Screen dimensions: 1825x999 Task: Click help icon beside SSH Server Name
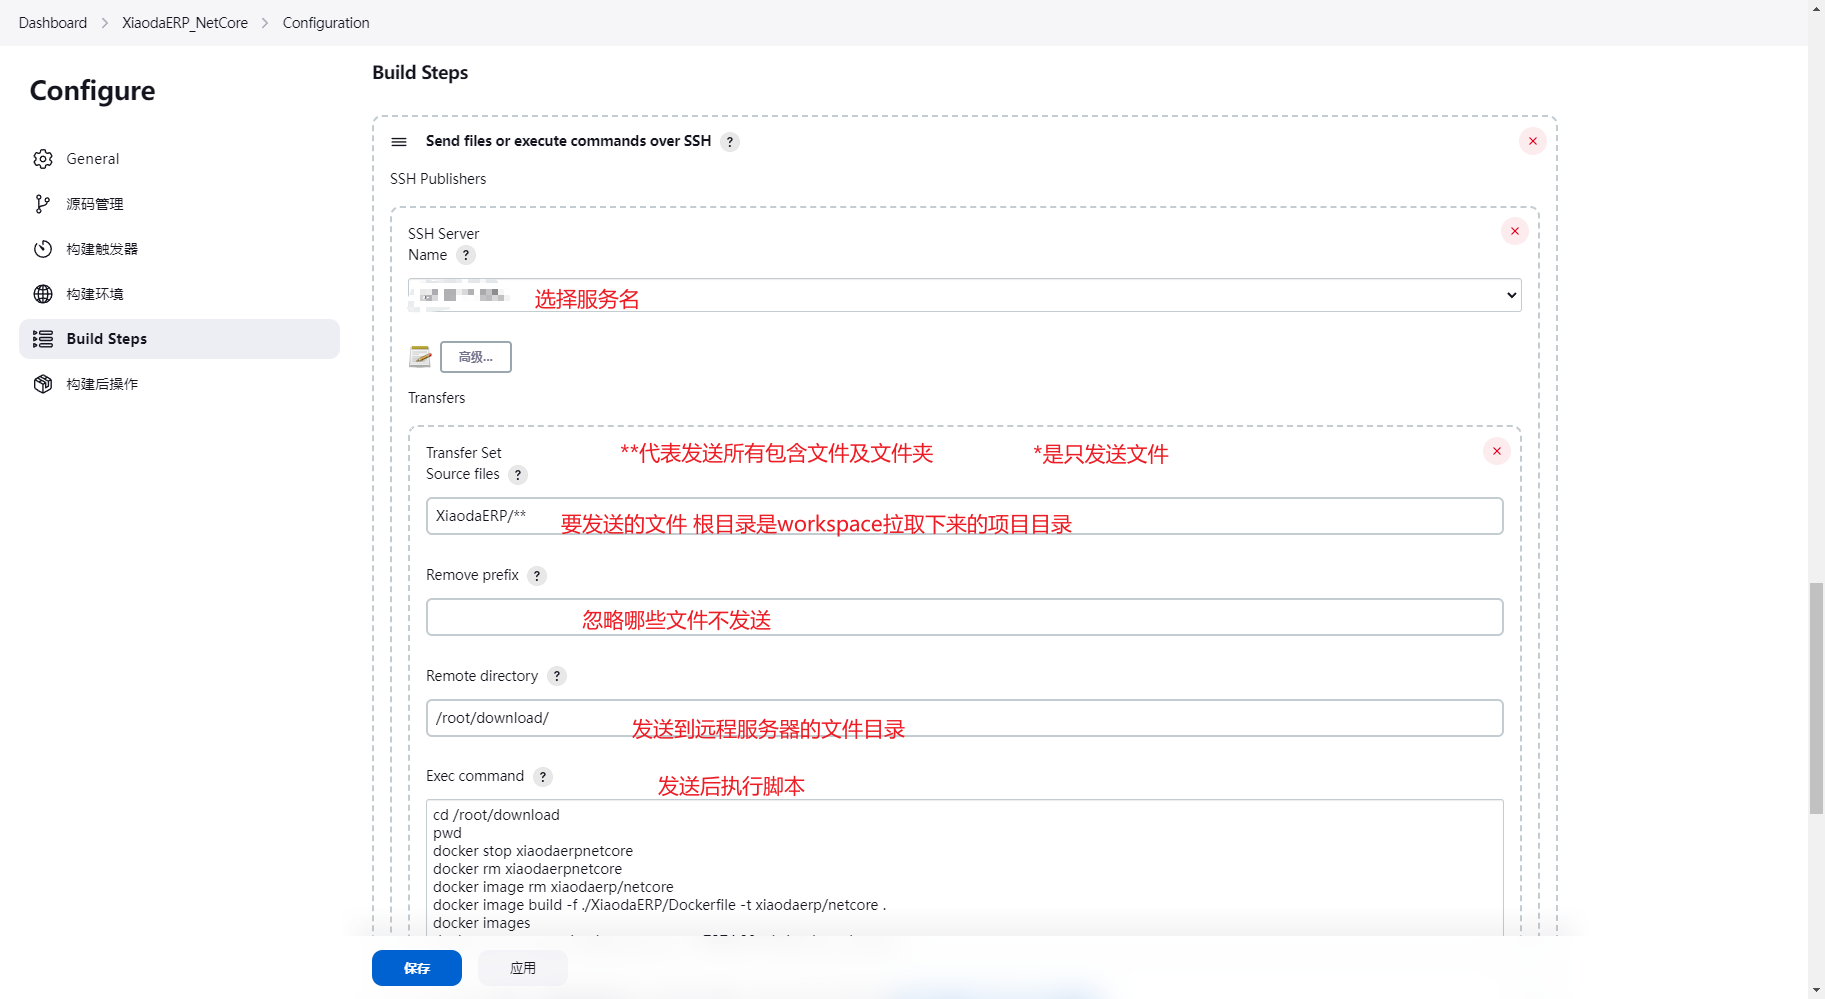point(465,256)
